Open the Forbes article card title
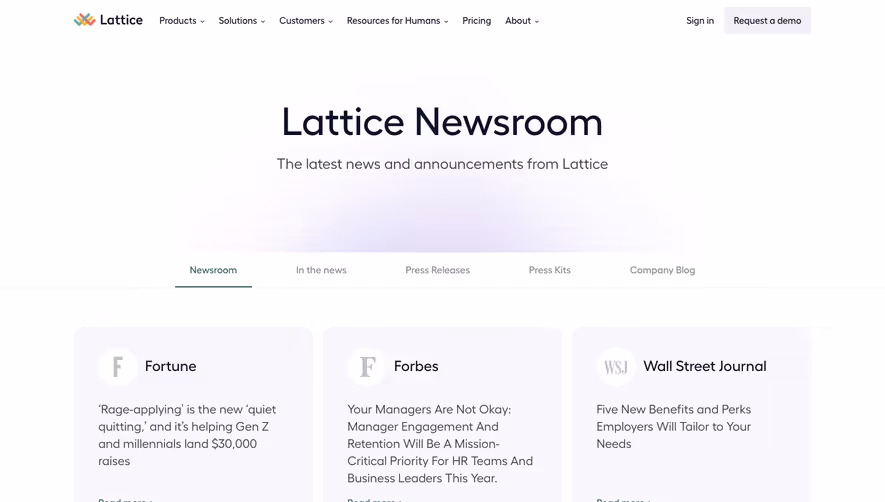This screenshot has height=502, width=885. (x=416, y=366)
